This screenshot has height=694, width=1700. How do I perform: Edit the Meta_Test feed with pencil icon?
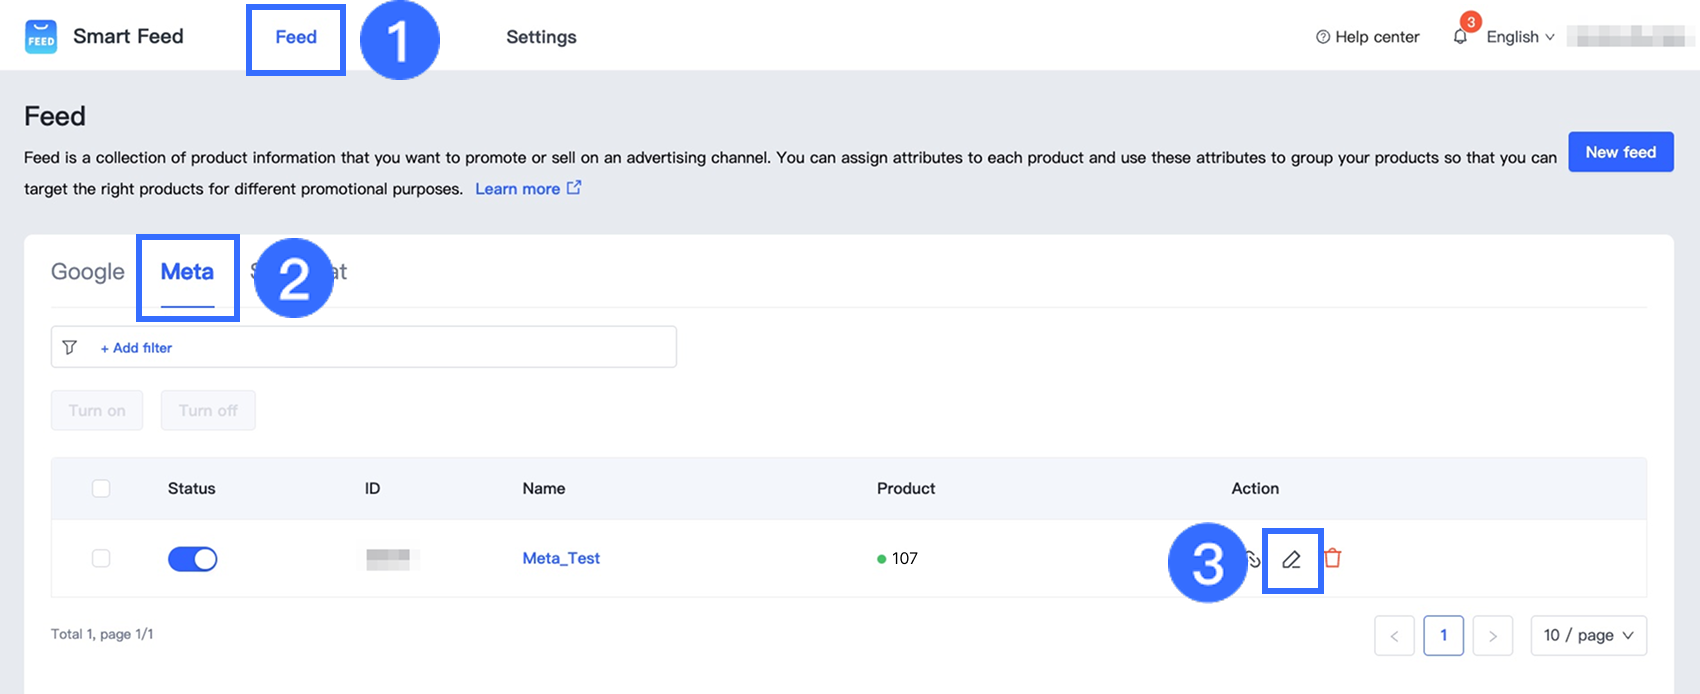tap(1292, 560)
